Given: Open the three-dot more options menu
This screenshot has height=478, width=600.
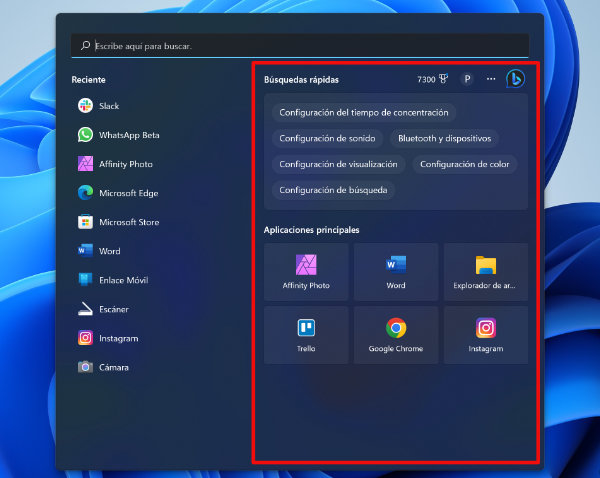Looking at the screenshot, I should pyautogui.click(x=491, y=79).
